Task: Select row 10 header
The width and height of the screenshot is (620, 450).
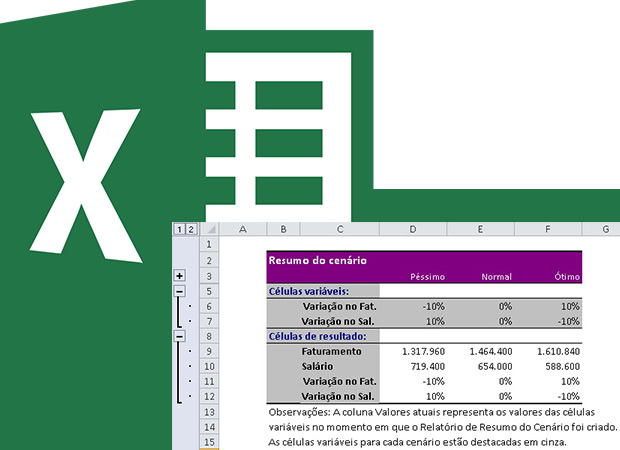Action: click(209, 367)
